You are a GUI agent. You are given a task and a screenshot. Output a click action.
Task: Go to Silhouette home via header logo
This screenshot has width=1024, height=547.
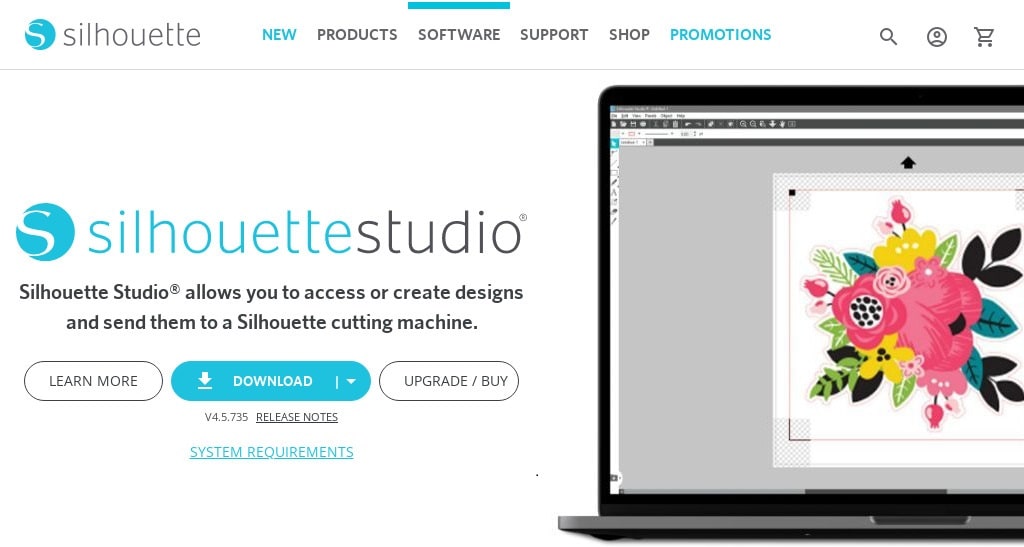click(112, 34)
